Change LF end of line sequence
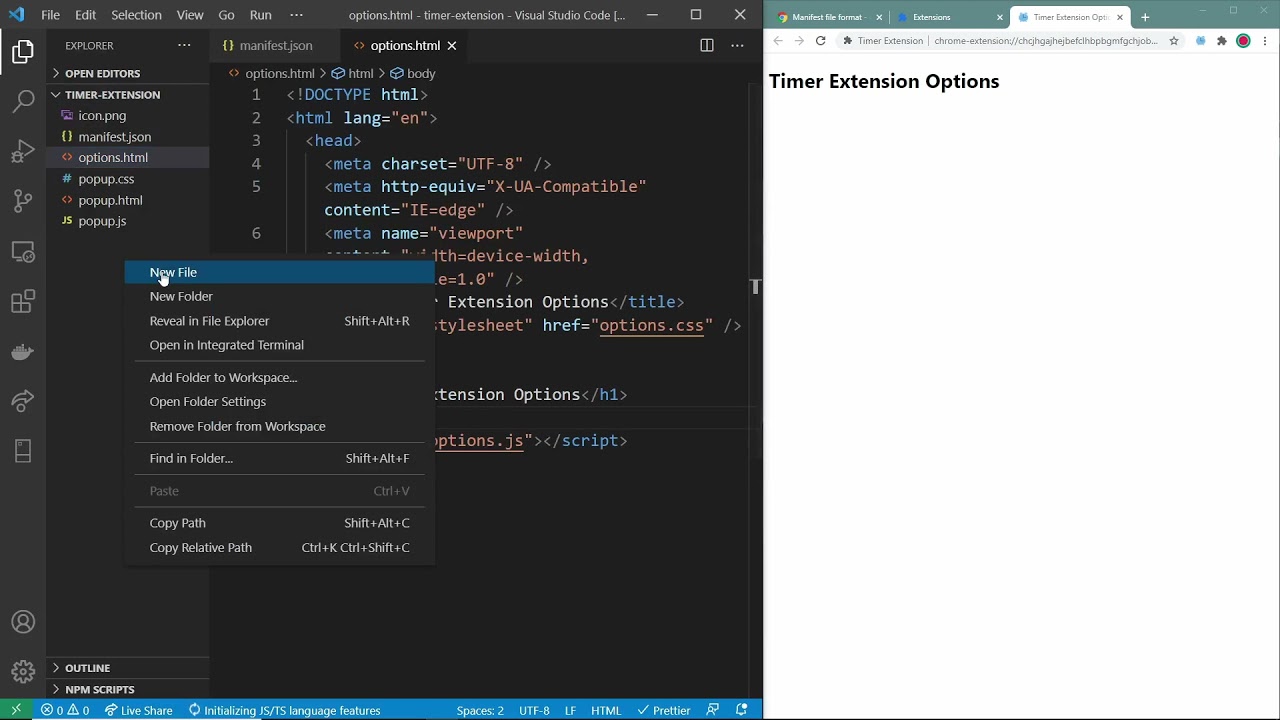Image resolution: width=1280 pixels, height=720 pixels. [x=570, y=710]
